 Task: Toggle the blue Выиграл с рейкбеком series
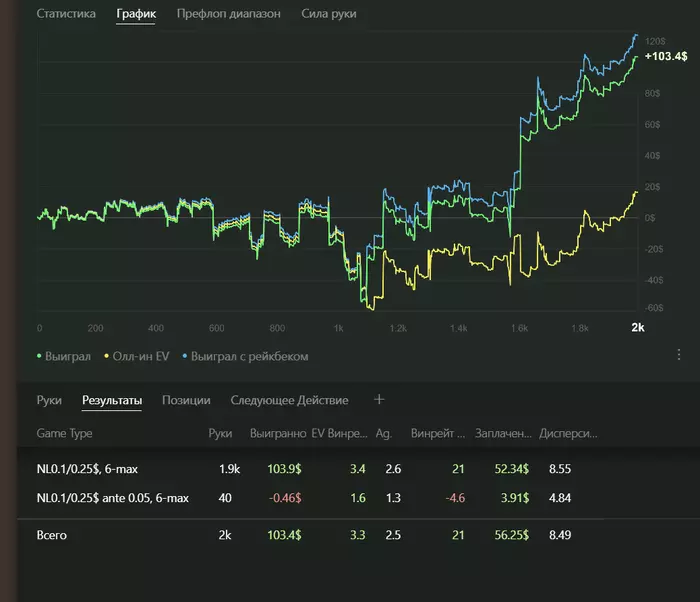click(x=246, y=356)
